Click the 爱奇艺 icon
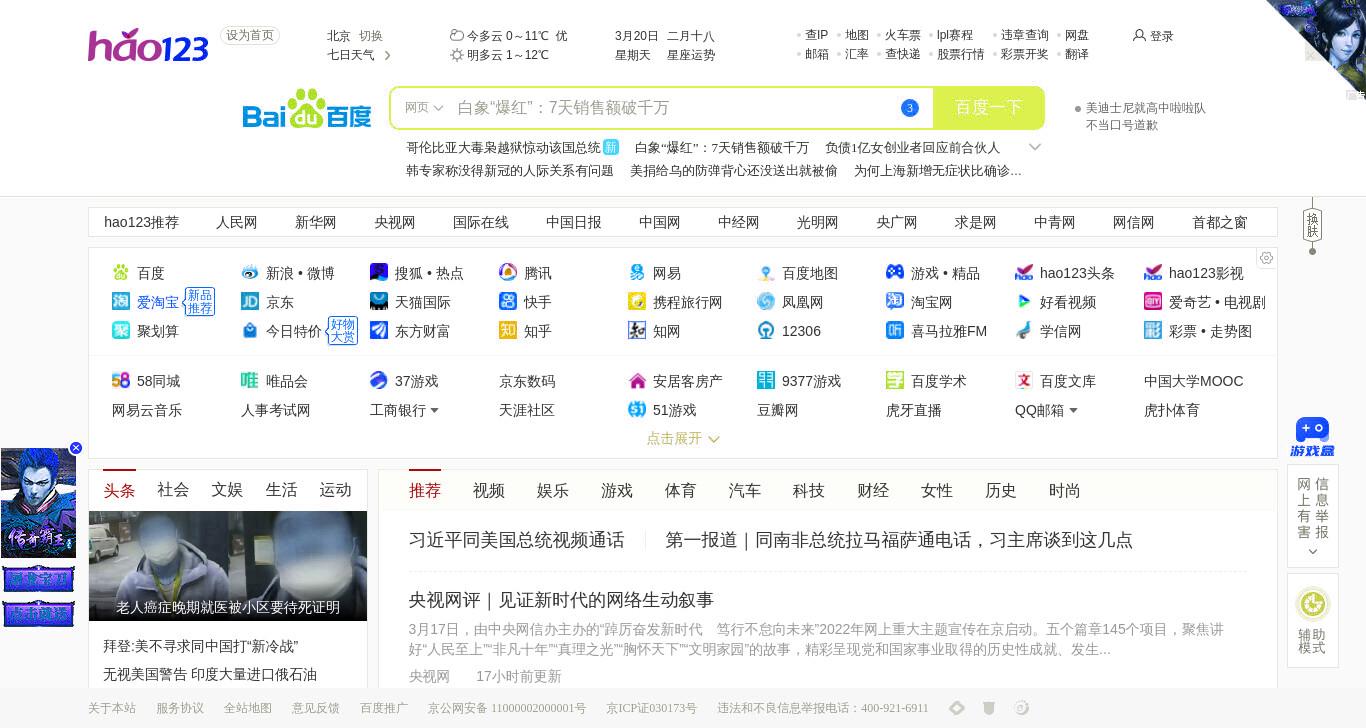This screenshot has height=728, width=1366. click(x=1153, y=301)
